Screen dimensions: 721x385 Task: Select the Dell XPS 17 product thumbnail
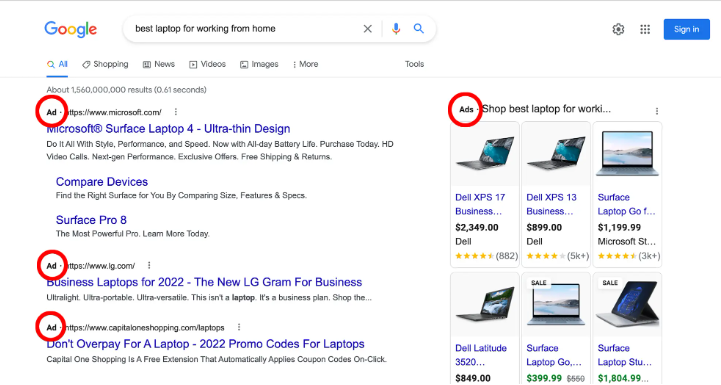[485, 154]
